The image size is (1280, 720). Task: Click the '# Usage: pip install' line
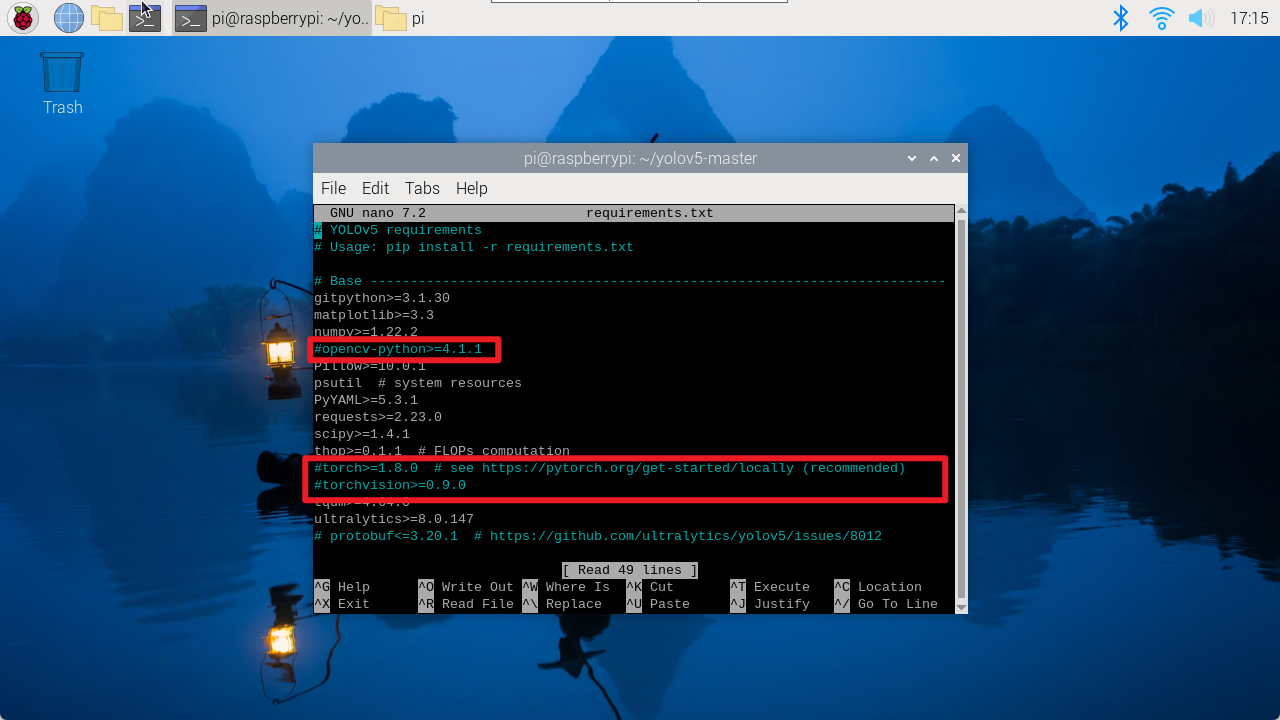[474, 247]
